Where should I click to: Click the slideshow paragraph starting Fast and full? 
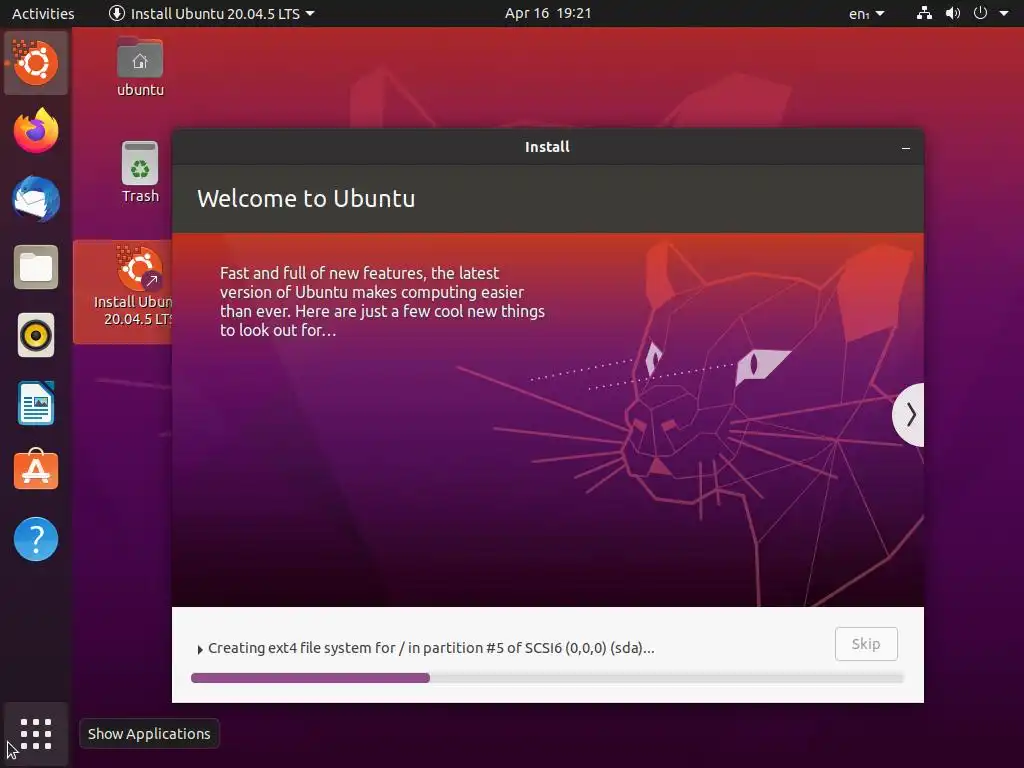[382, 302]
